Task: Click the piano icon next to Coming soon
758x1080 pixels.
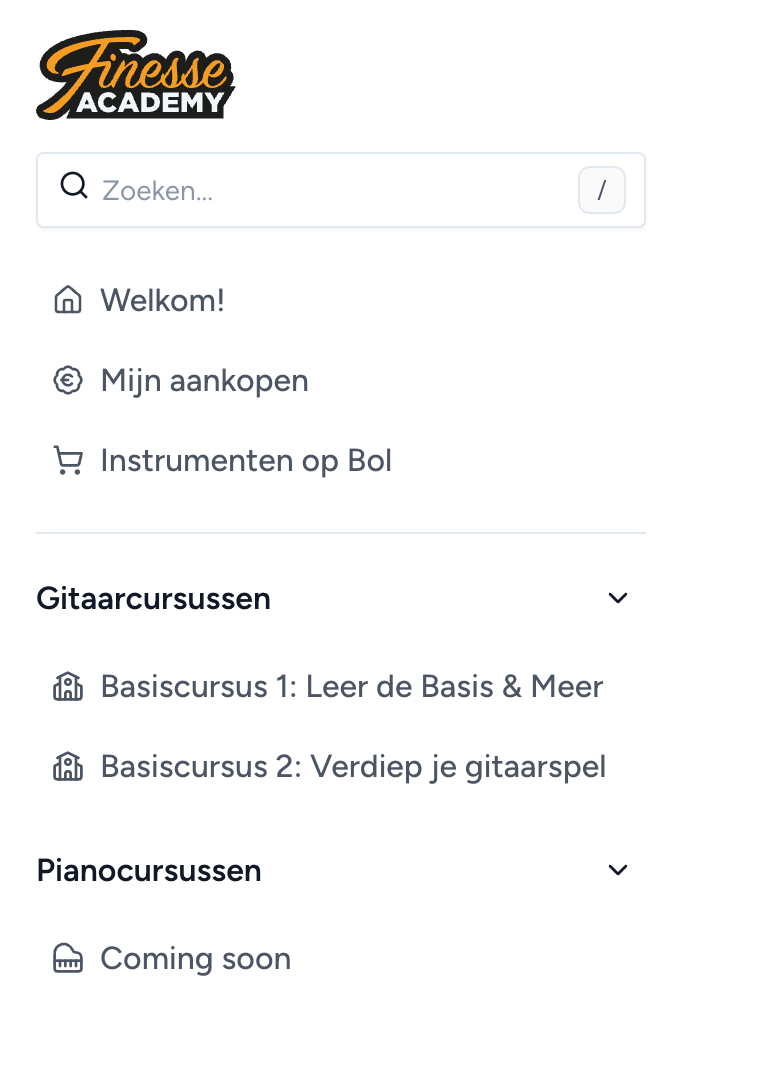Action: (68, 958)
